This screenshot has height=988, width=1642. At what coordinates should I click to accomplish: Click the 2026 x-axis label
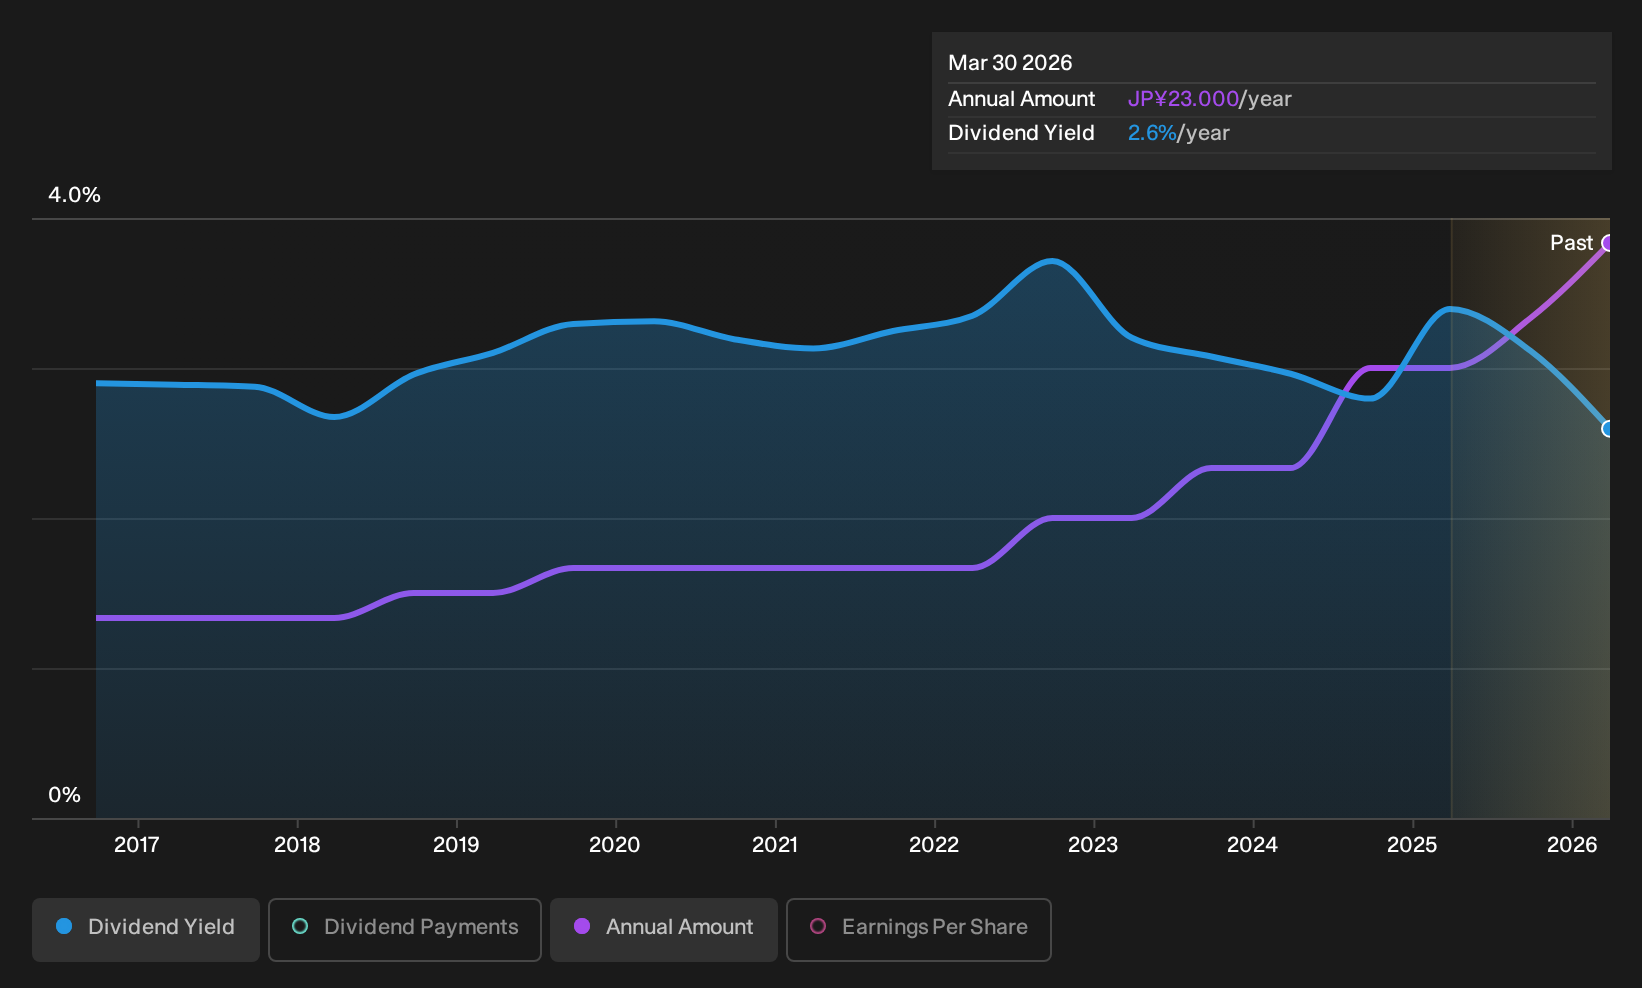[x=1572, y=845]
